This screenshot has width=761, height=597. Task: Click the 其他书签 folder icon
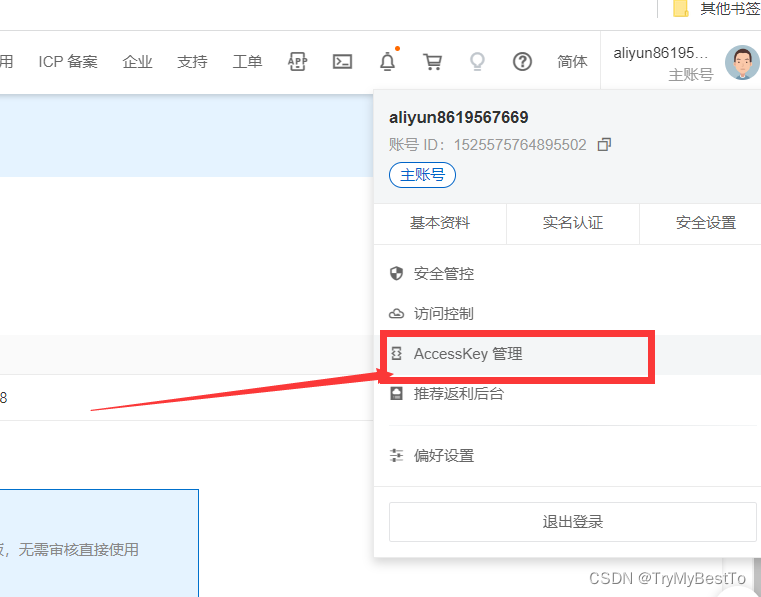pos(681,8)
